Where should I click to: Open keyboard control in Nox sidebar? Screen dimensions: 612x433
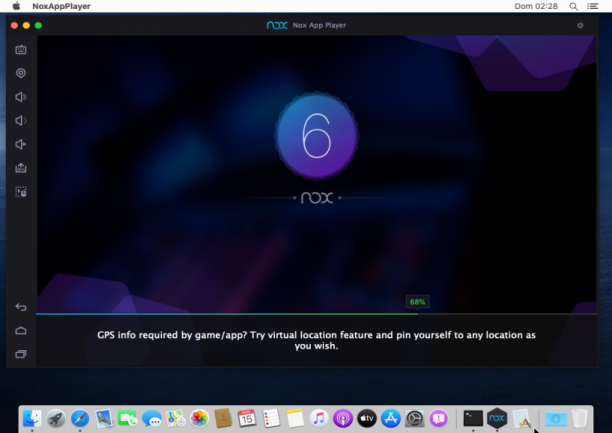click(21, 50)
